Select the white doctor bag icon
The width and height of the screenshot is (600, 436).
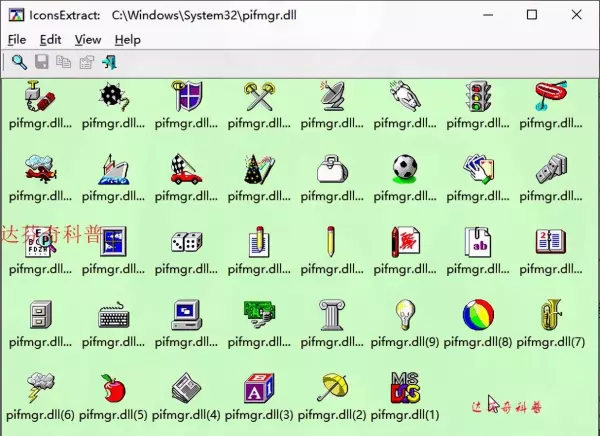coord(332,169)
